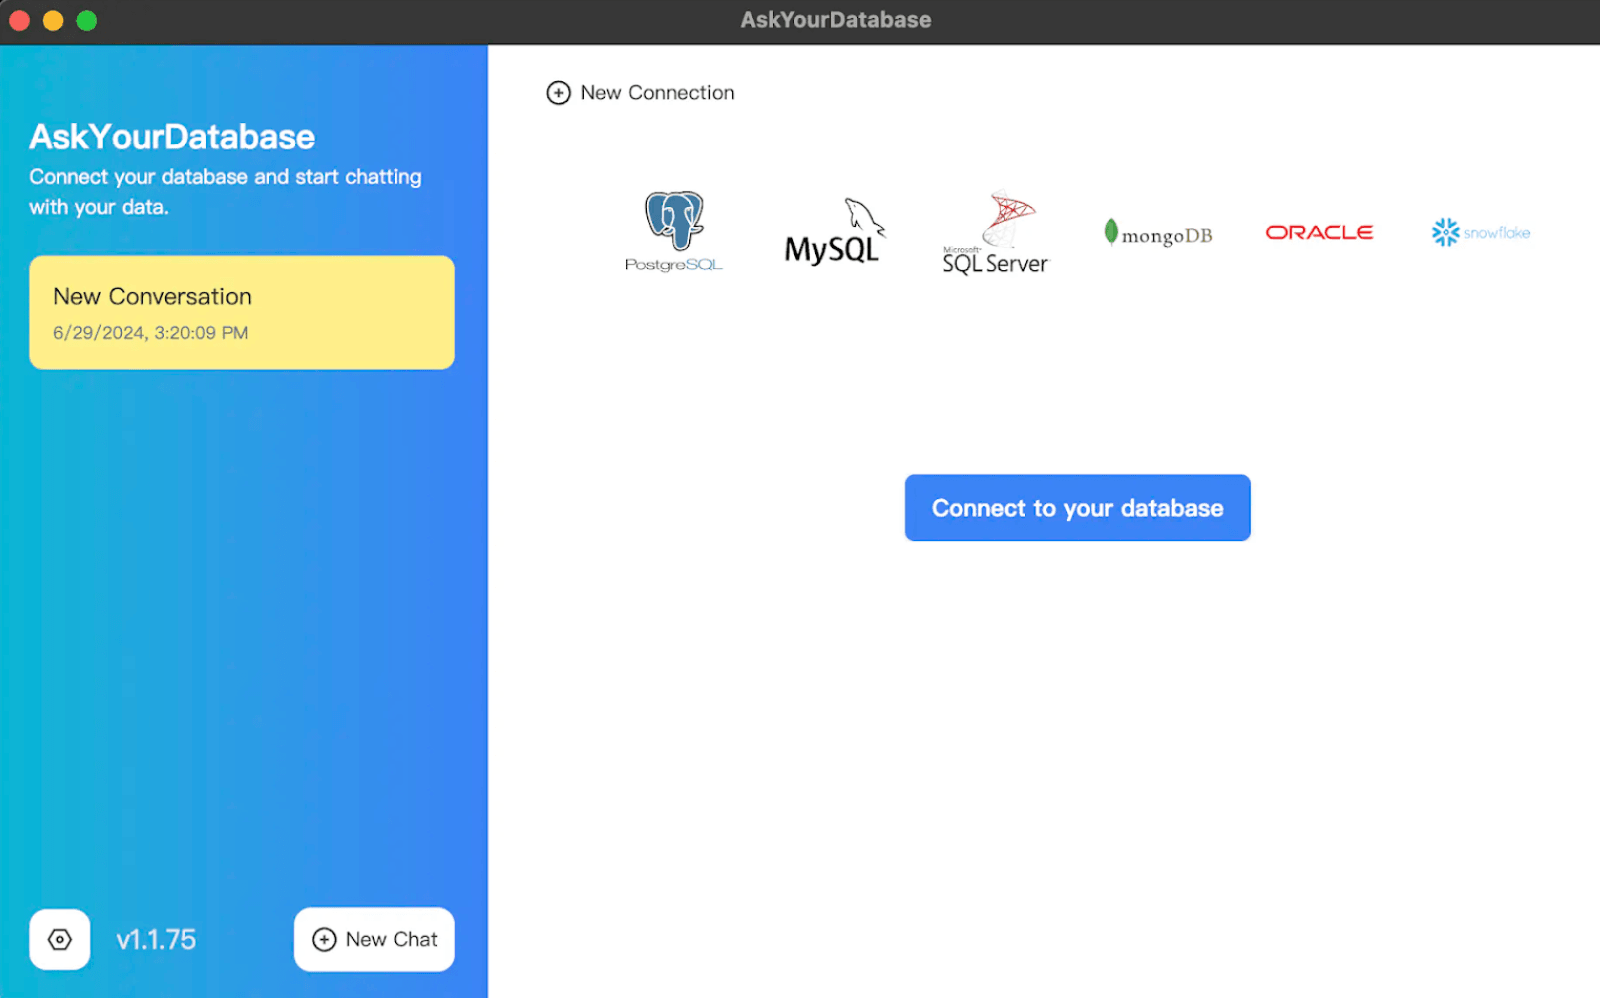Enter fullscreen with the green button
This screenshot has width=1600, height=998.
87,21
